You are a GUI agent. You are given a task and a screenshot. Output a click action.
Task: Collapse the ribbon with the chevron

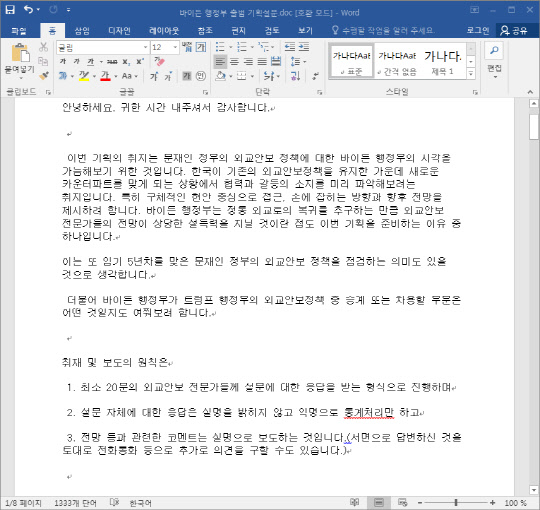coord(530,92)
